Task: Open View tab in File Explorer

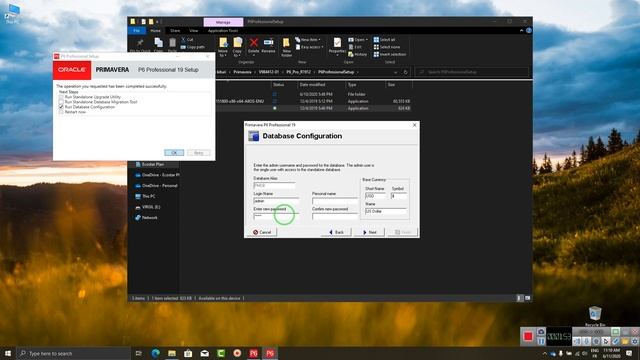Action: (193, 31)
